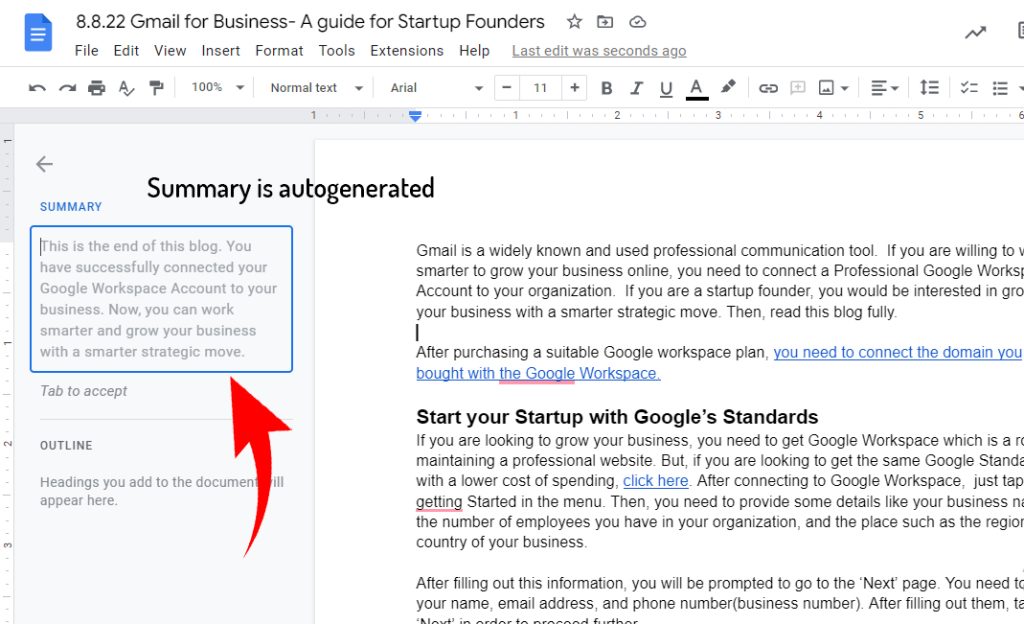Run spelling and grammar check
Viewport: 1024px width, 624px height.
click(x=126, y=87)
